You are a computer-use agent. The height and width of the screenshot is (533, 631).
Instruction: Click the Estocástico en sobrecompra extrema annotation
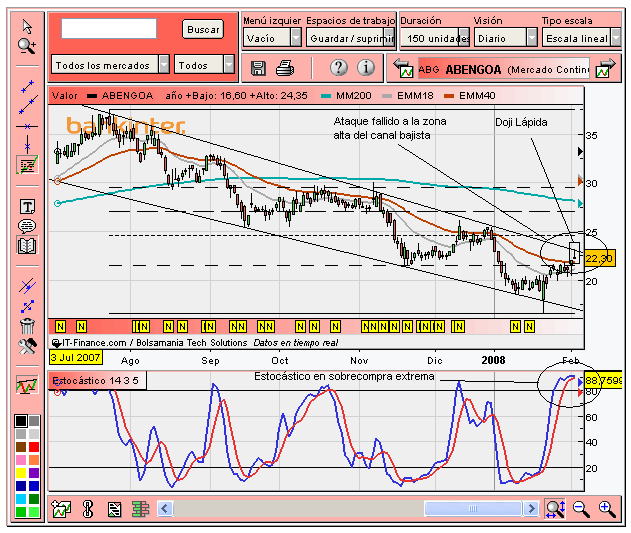[344, 376]
